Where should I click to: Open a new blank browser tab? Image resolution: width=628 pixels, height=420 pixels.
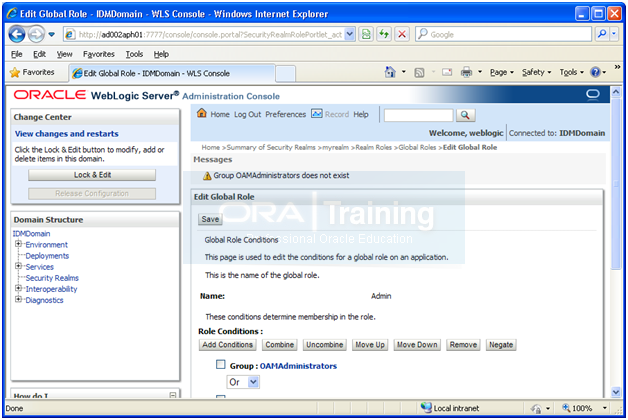286,74
